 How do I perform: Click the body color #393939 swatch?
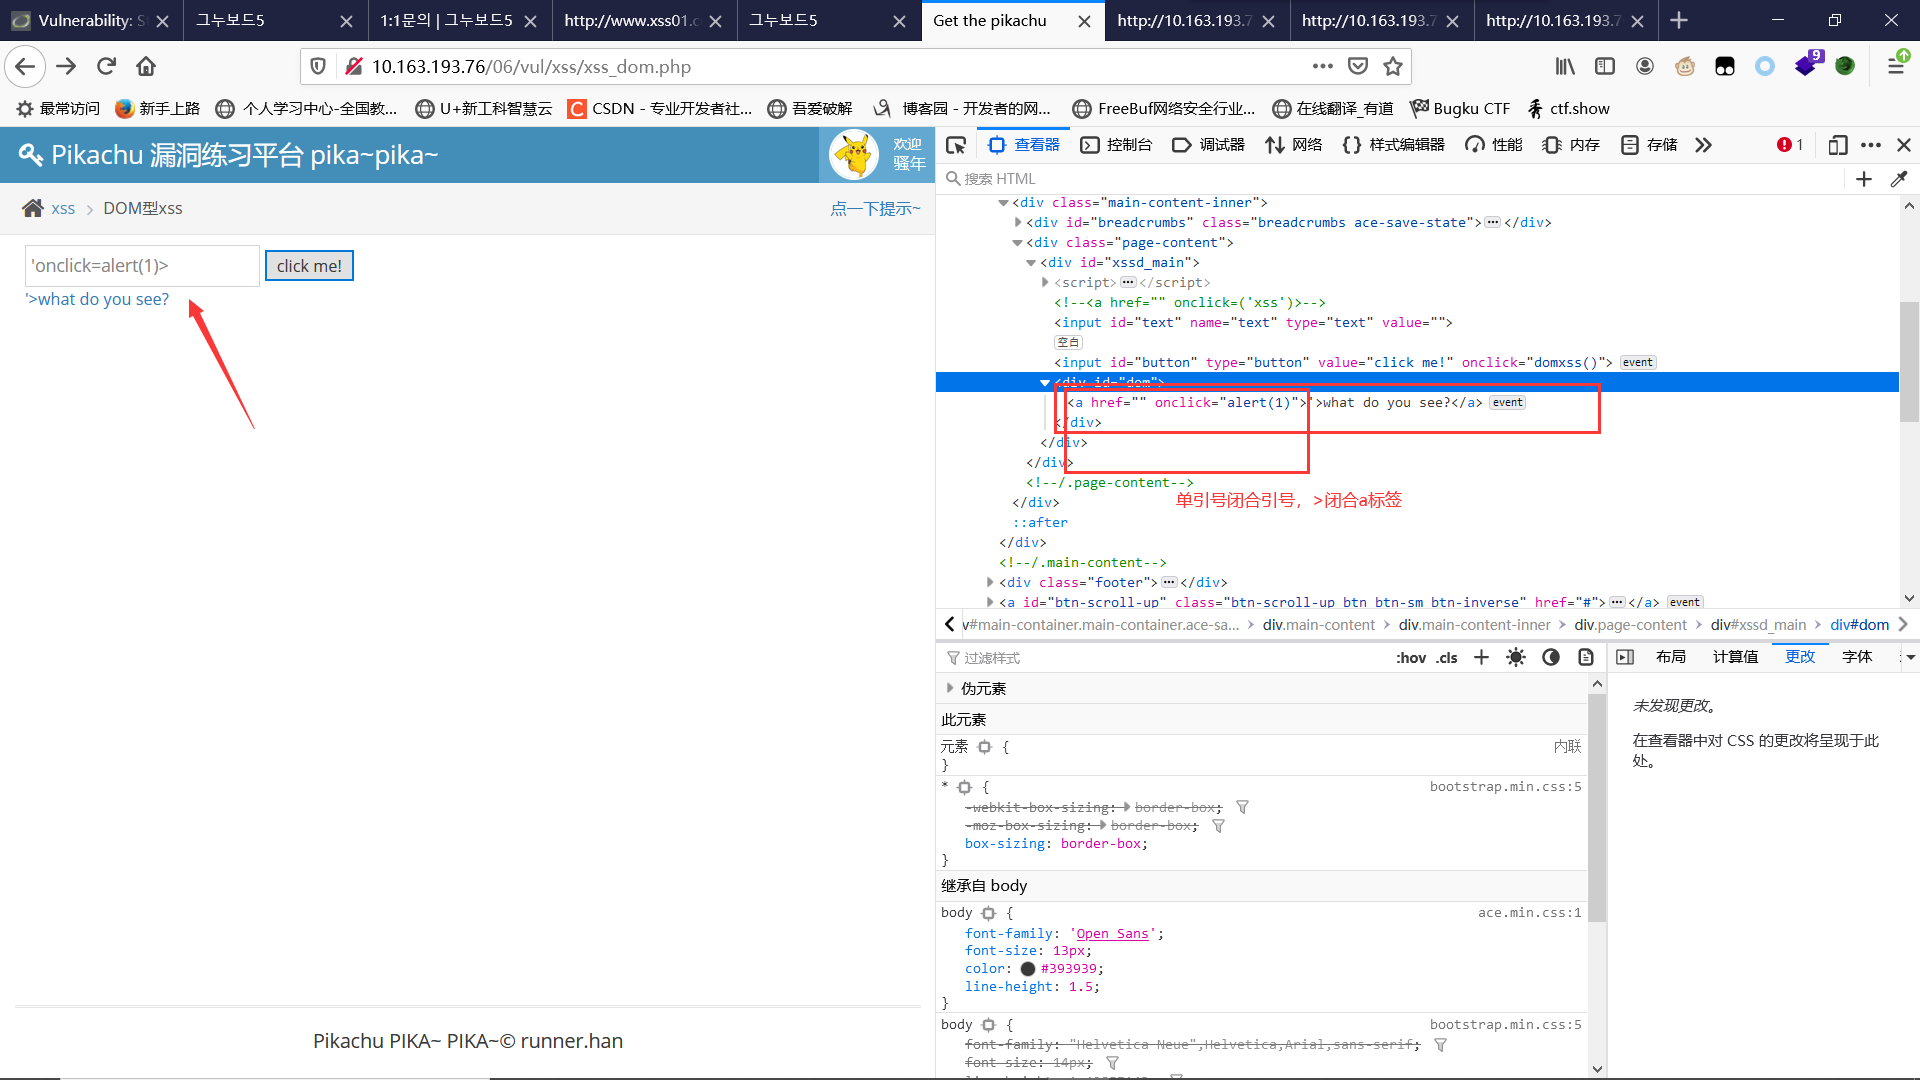click(x=1027, y=968)
